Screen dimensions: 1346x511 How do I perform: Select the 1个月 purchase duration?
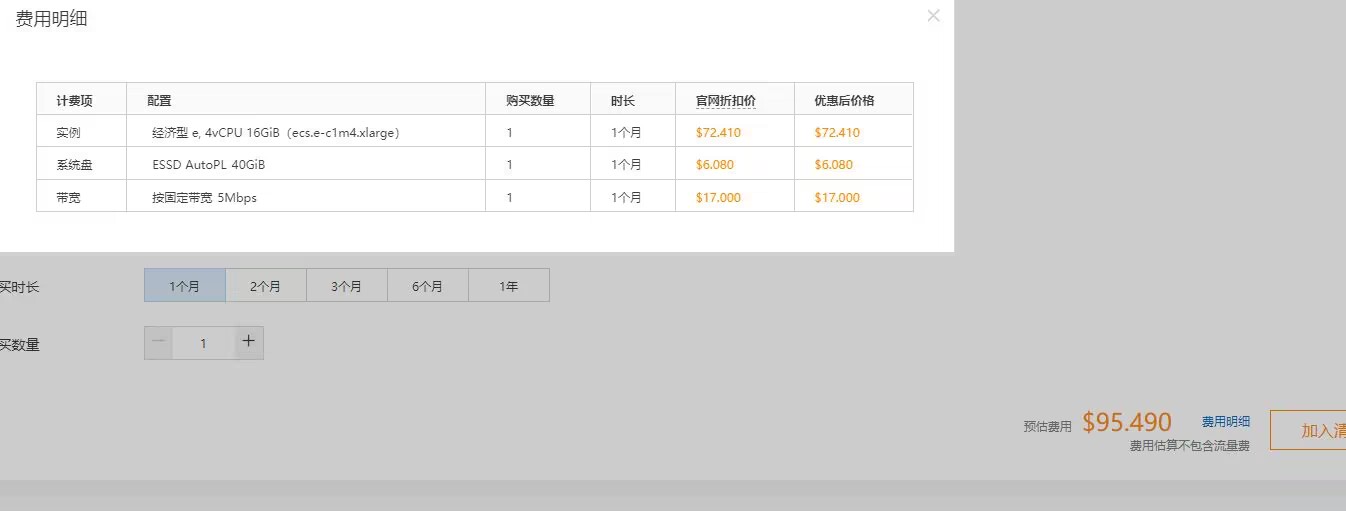(x=185, y=286)
